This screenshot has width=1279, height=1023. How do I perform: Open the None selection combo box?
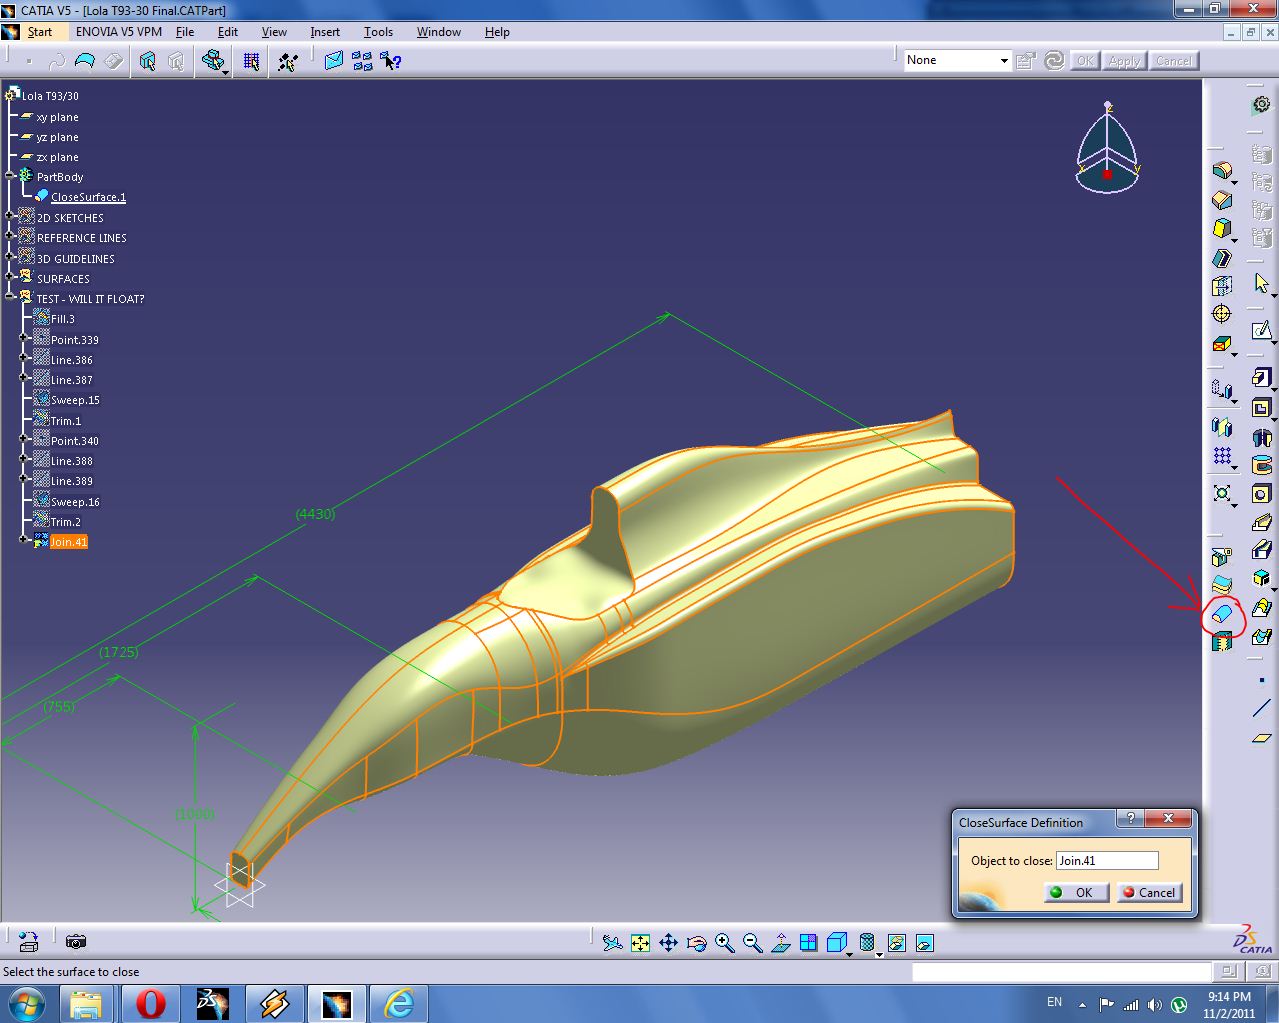(958, 60)
